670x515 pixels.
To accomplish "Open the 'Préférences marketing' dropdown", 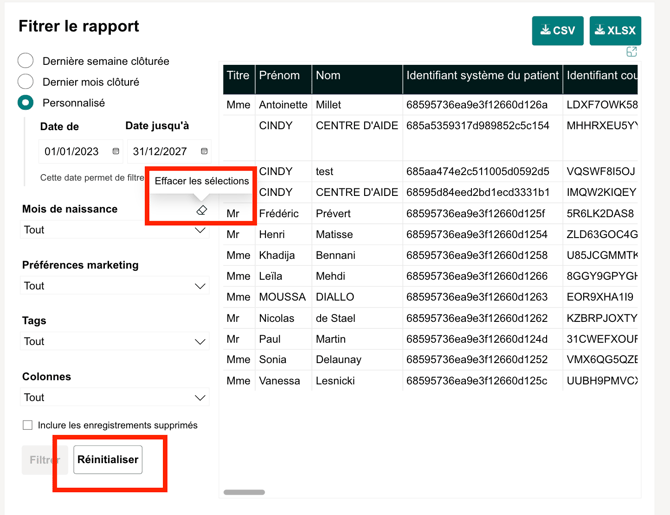I will tap(114, 286).
